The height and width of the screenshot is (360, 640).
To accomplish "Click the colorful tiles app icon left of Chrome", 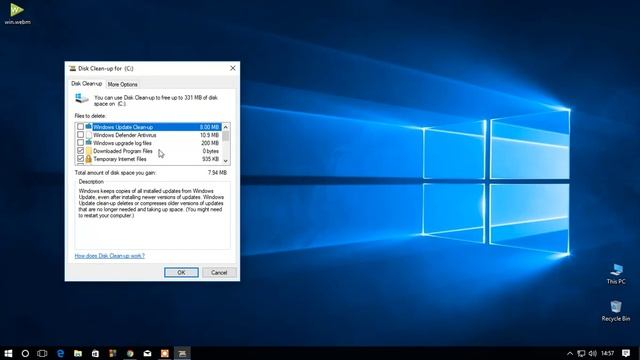I will (113, 353).
